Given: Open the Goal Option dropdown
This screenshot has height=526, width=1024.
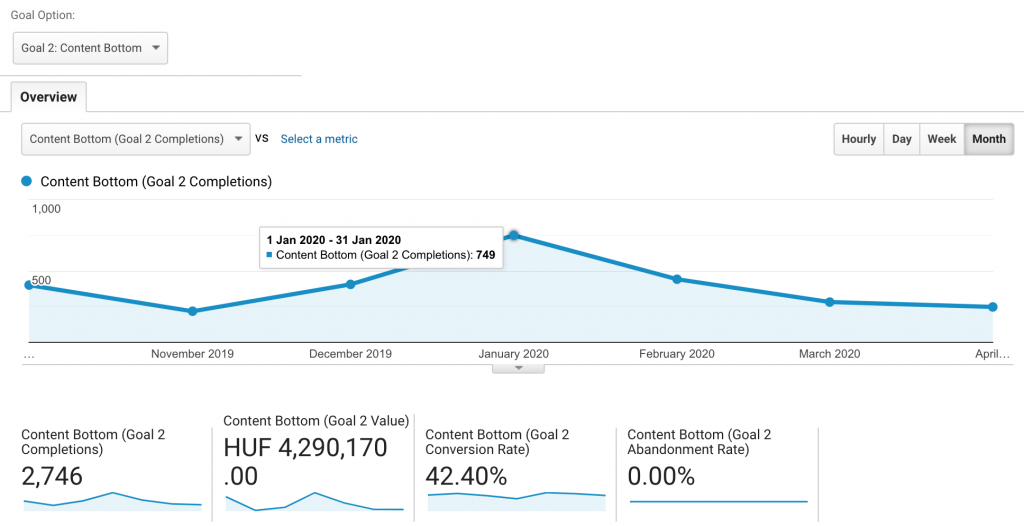Looking at the screenshot, I should [x=90, y=48].
